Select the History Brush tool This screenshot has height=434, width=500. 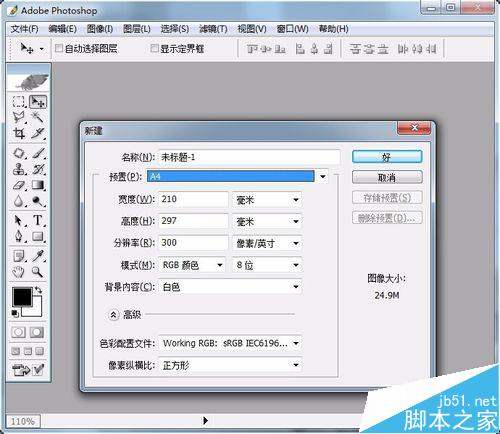pyautogui.click(x=38, y=169)
